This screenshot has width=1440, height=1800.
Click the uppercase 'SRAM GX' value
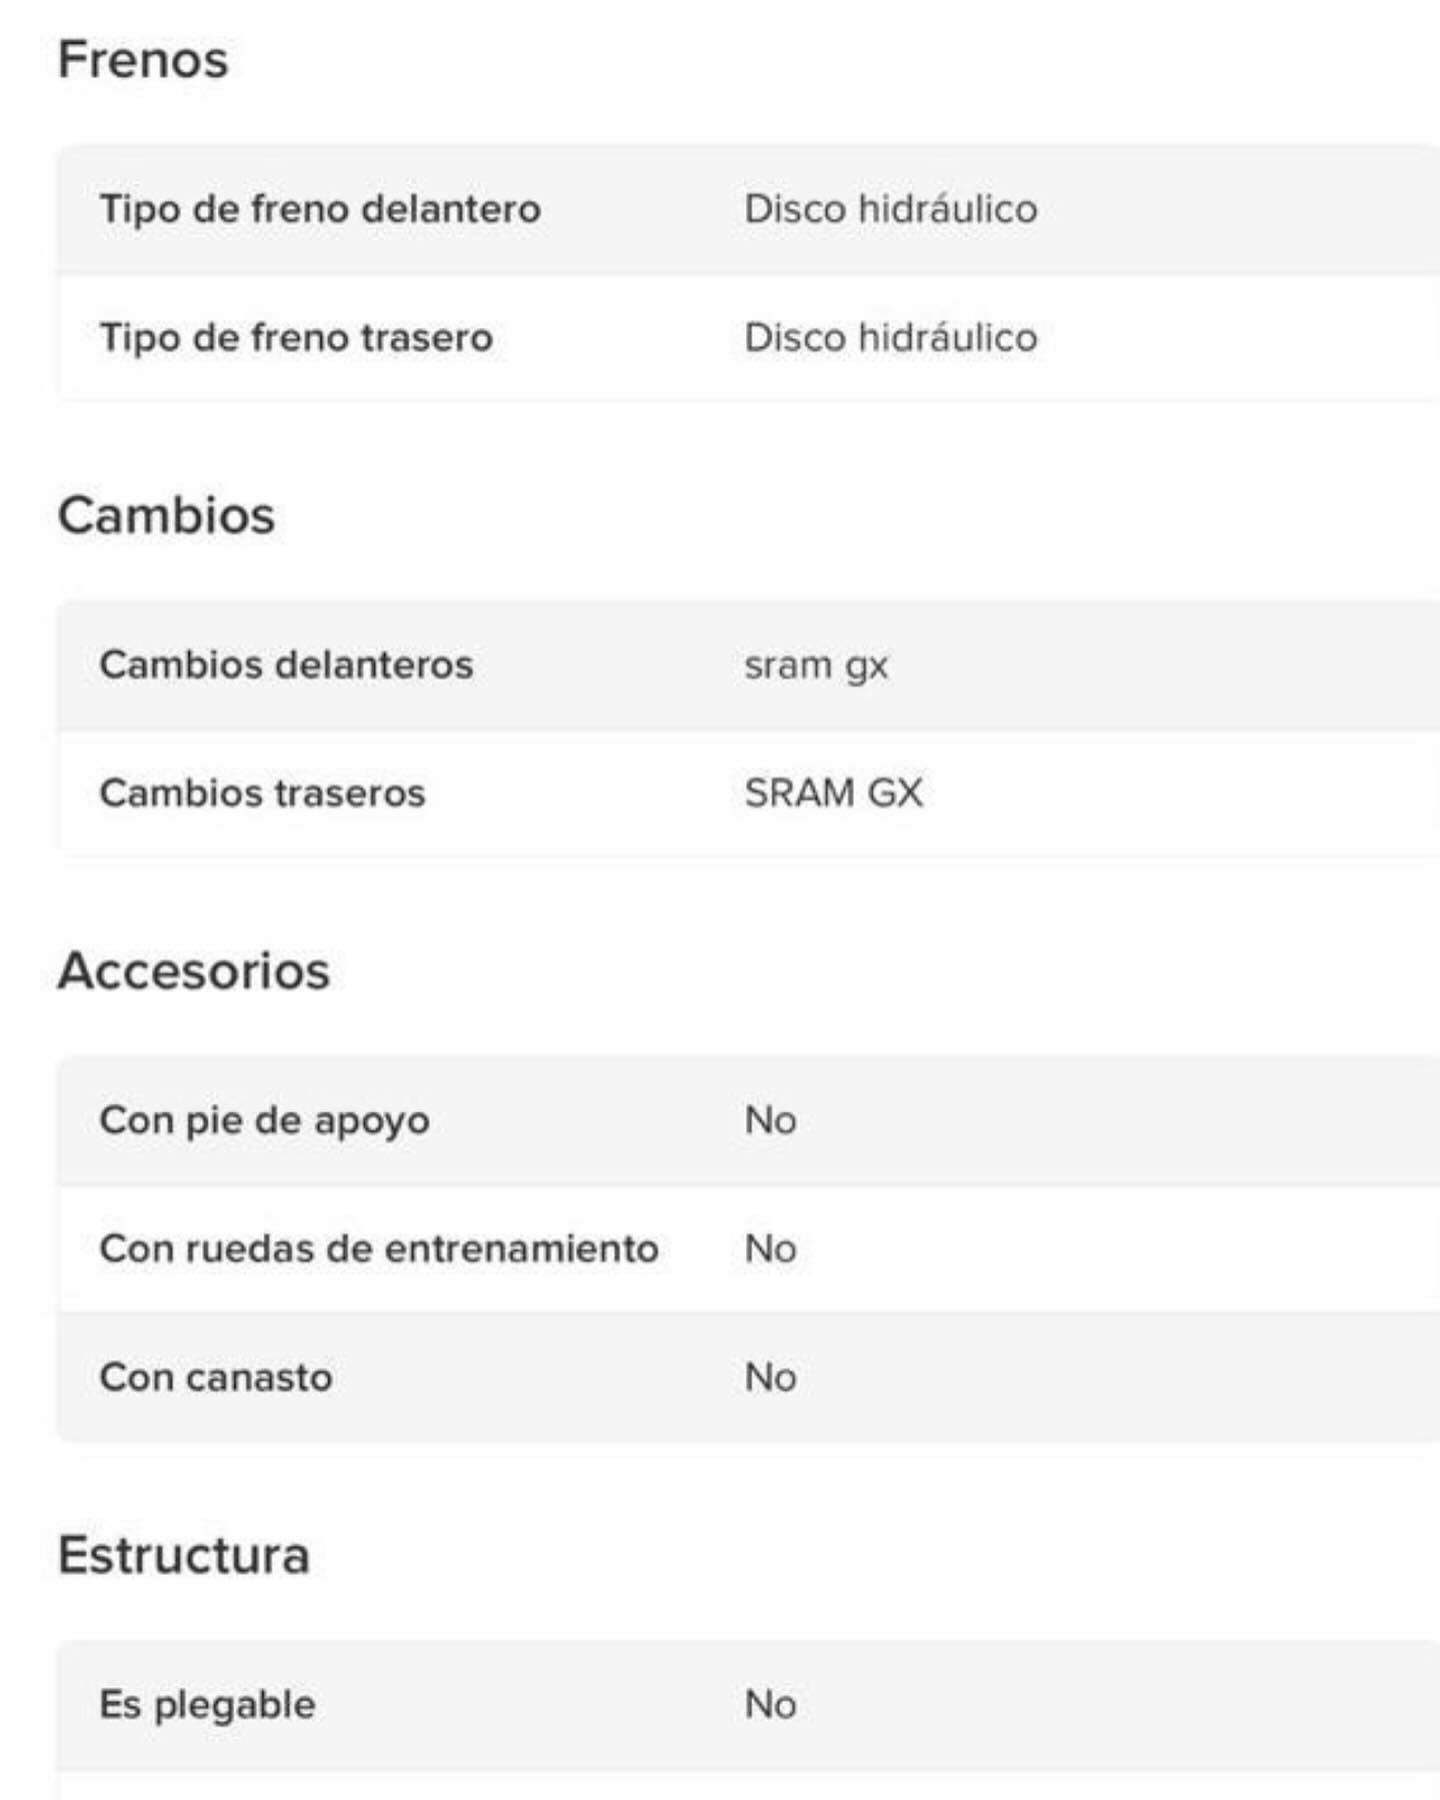click(x=833, y=793)
